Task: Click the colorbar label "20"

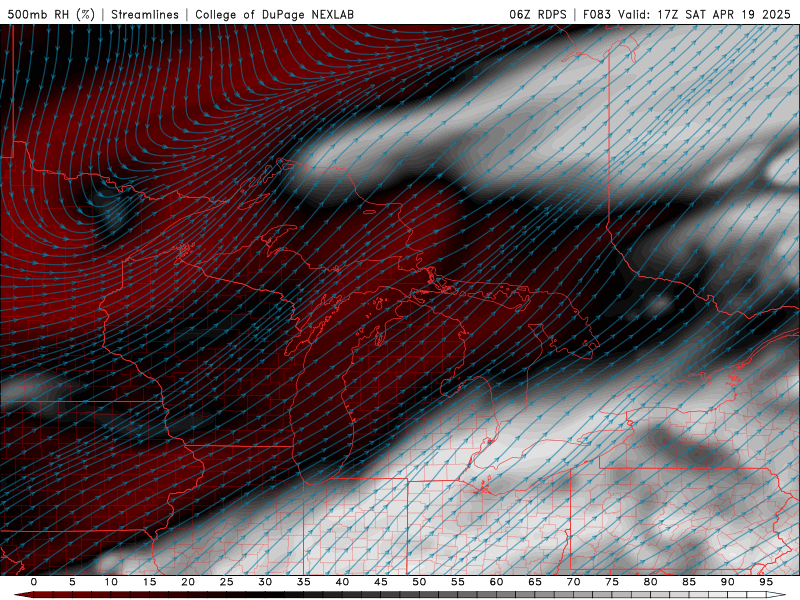Action: point(188,582)
